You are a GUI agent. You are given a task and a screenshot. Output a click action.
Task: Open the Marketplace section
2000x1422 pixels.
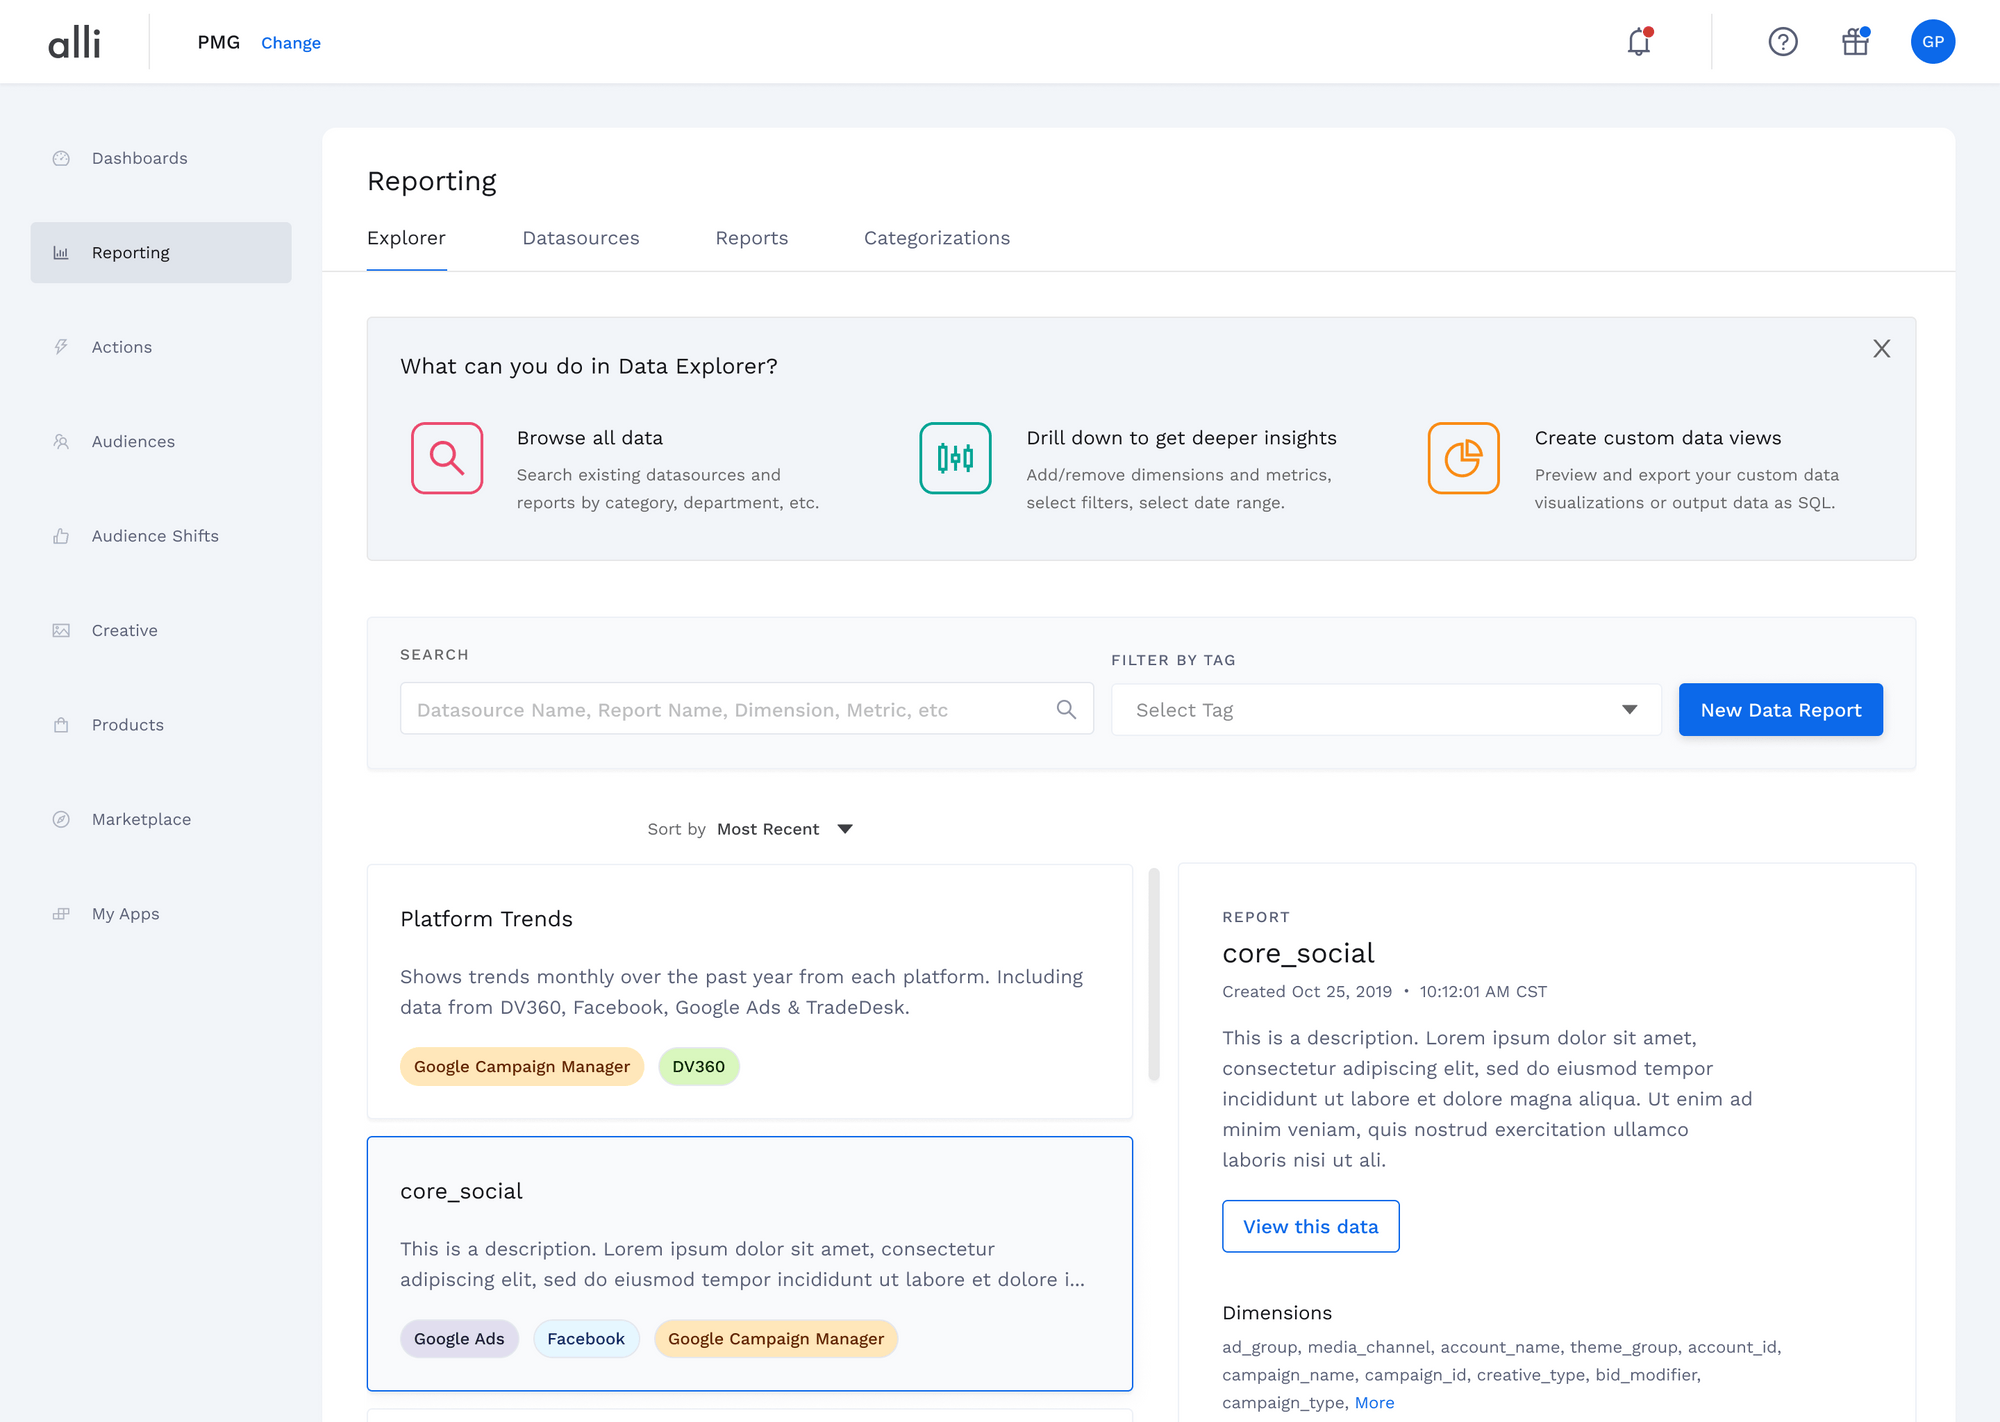click(140, 818)
